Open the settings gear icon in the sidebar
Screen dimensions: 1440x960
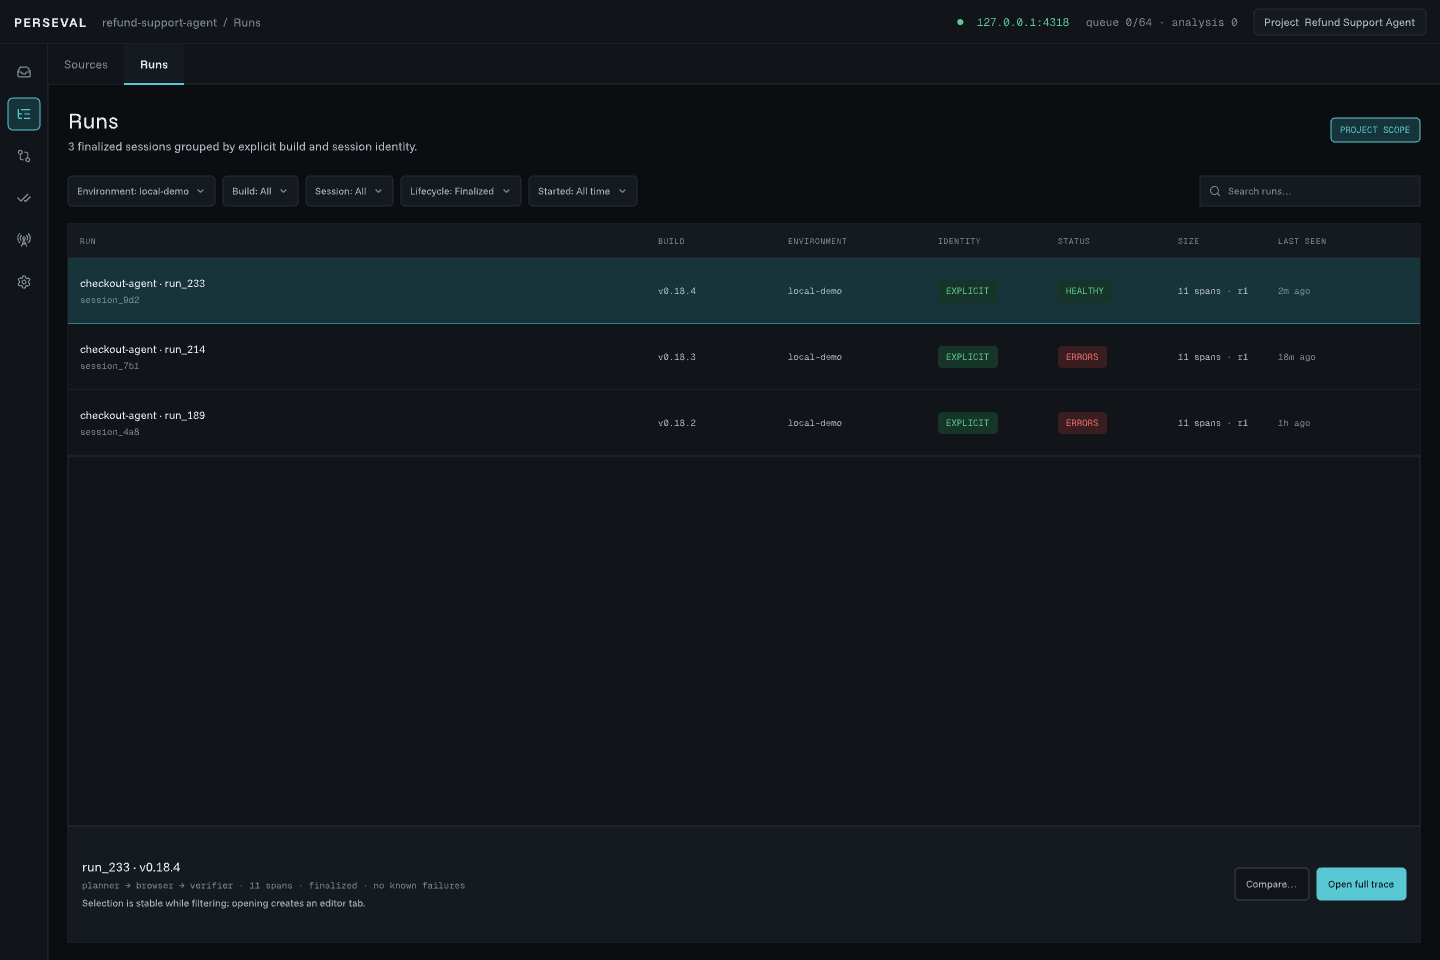point(24,282)
